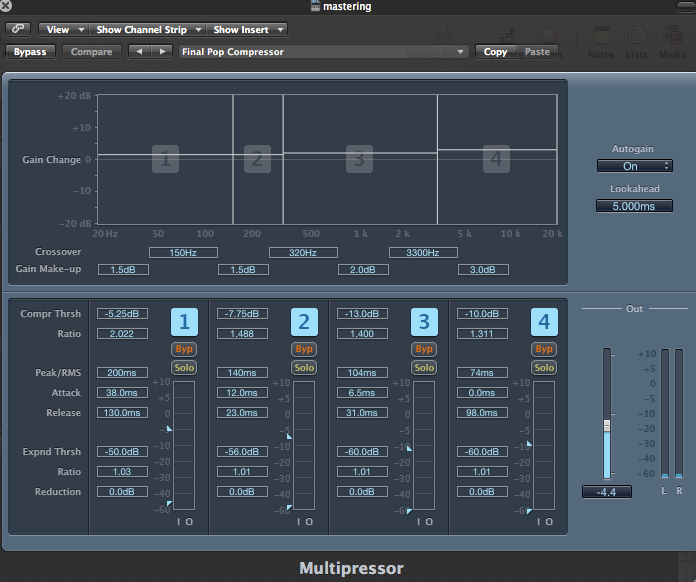Solo band 2

click(304, 368)
